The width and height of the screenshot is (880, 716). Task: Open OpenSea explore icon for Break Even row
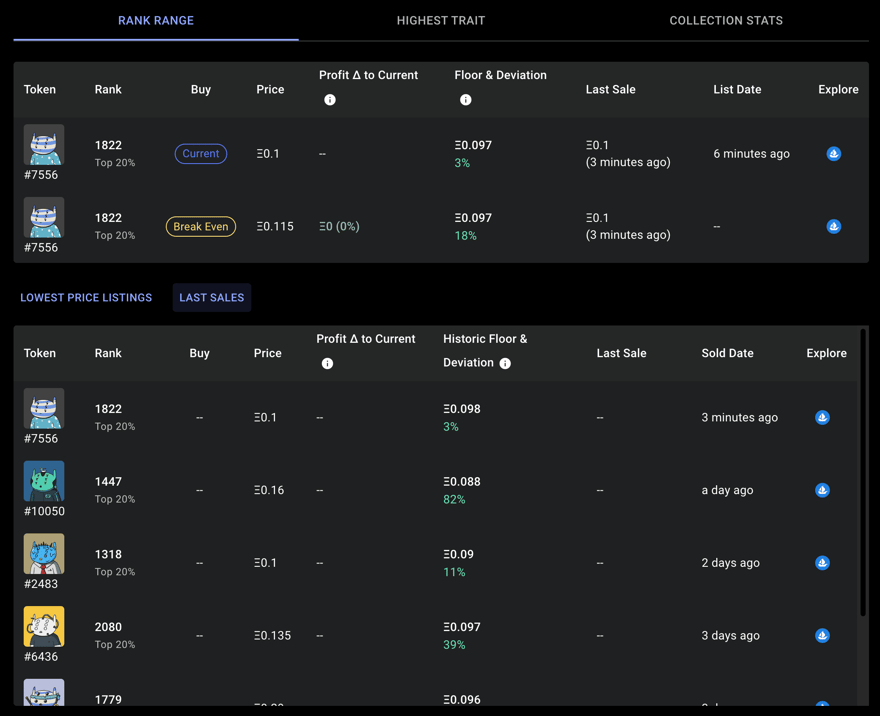[x=833, y=227]
